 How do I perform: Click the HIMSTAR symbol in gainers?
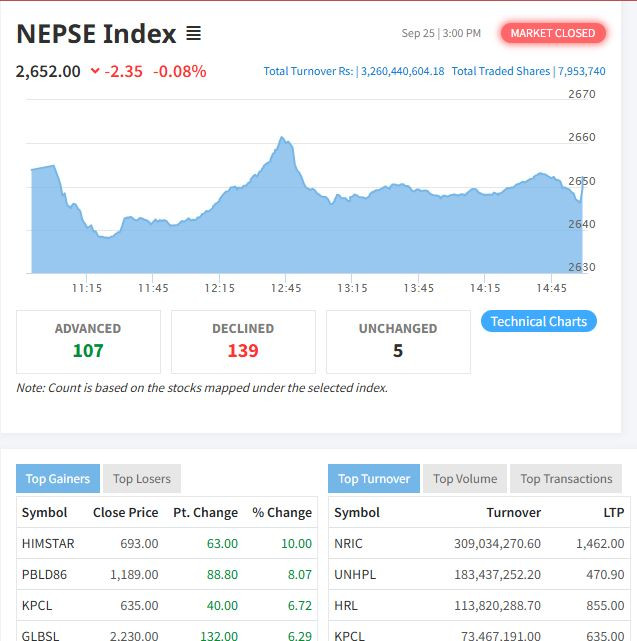point(48,543)
